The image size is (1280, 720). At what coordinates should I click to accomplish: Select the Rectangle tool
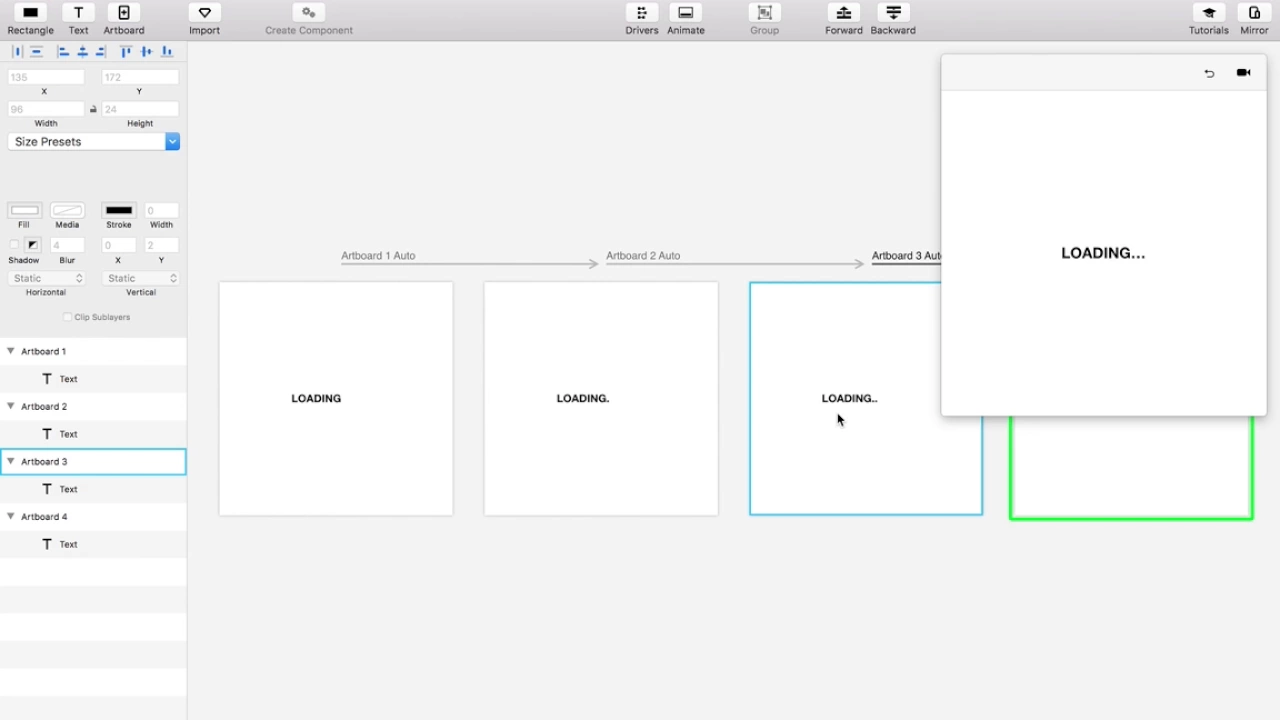pos(30,19)
